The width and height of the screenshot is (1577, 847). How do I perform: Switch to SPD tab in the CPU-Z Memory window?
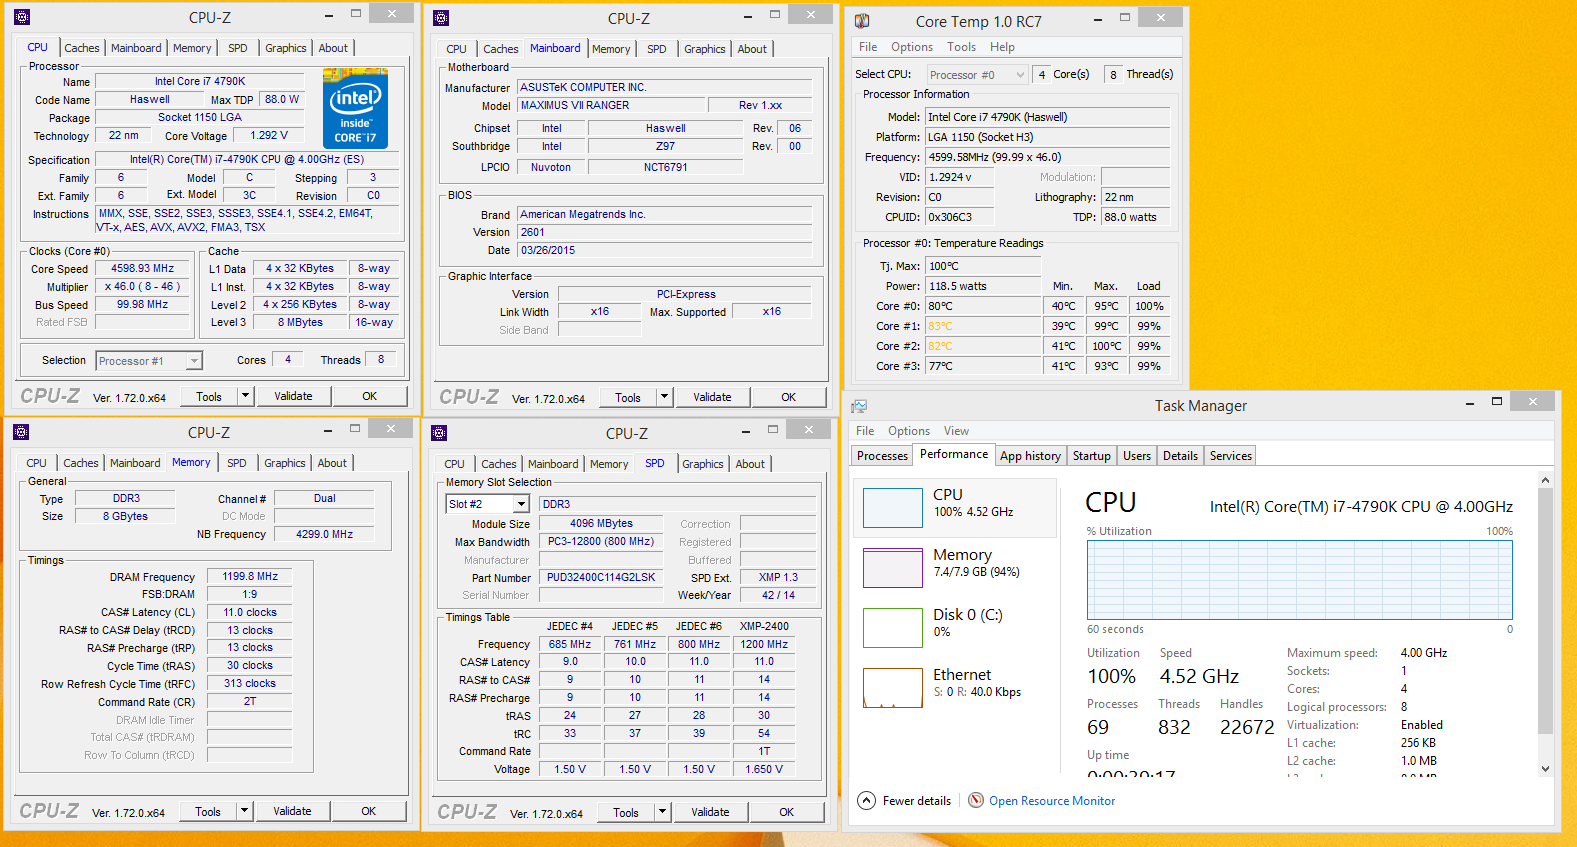(237, 463)
